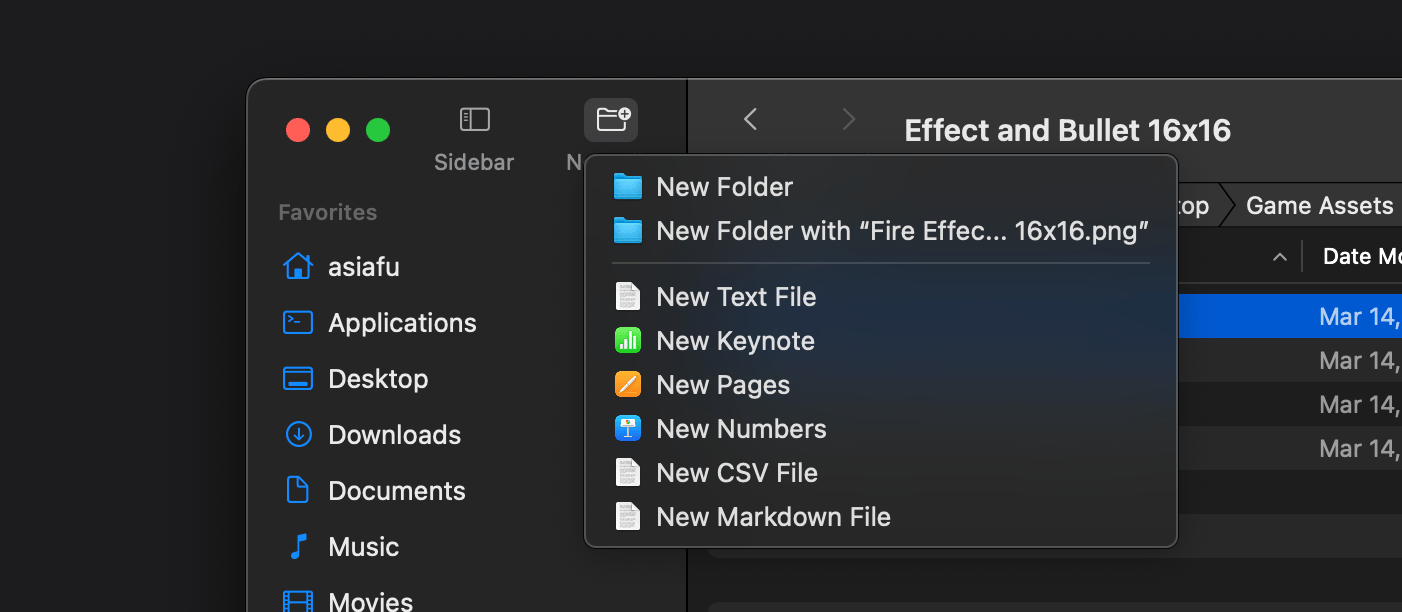Open Music from sidebar favorites
The width and height of the screenshot is (1402, 612).
[x=363, y=547]
